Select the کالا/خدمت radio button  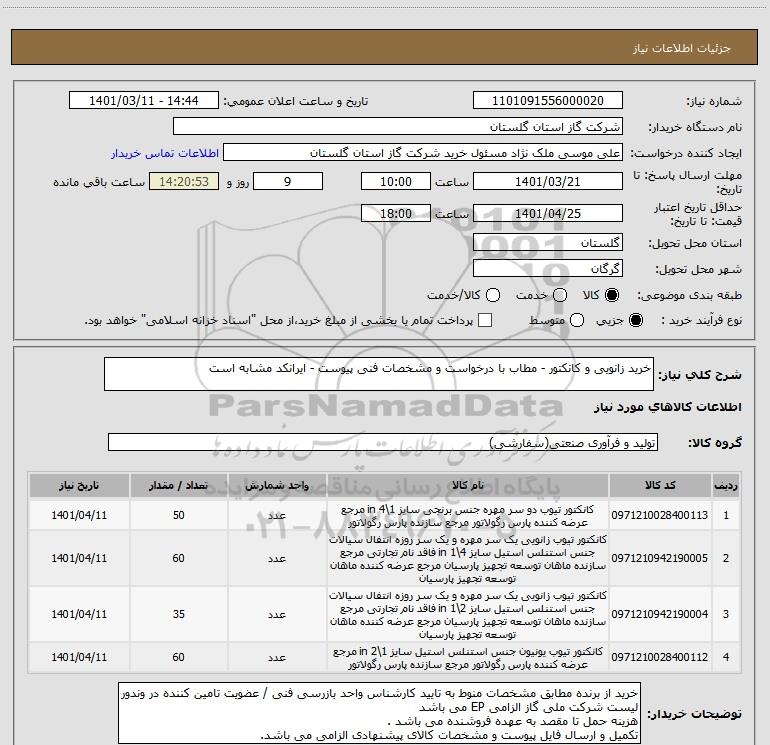point(493,295)
